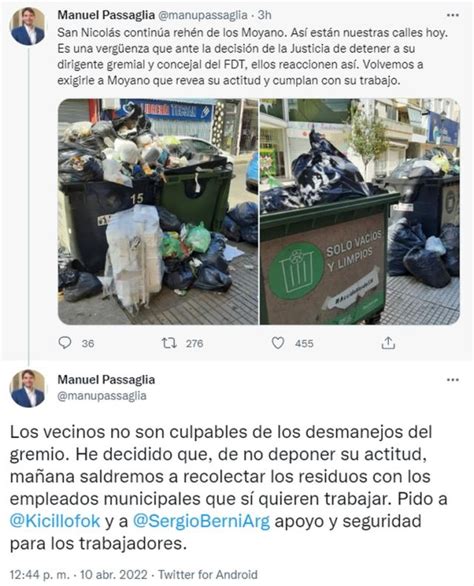Click the Manuel Passaglia name in top tweet
474x586 pixels.
point(106,15)
